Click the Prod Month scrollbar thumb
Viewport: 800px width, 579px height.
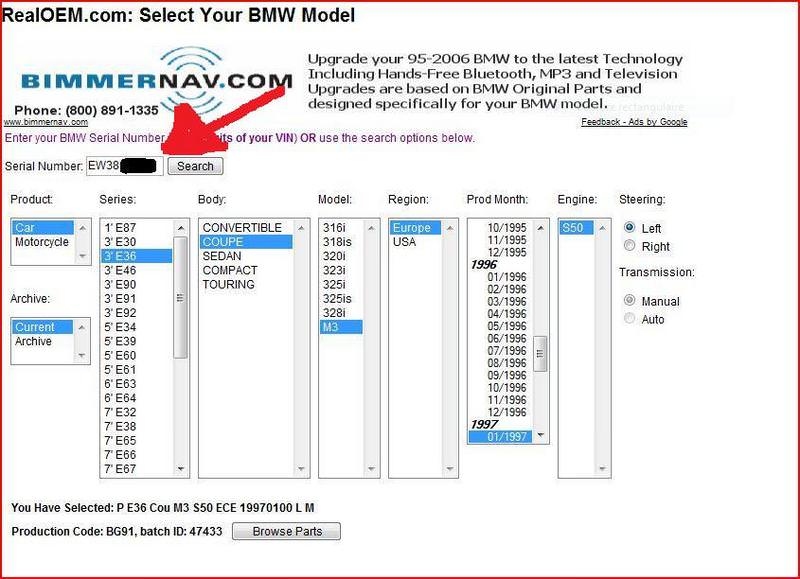point(540,354)
